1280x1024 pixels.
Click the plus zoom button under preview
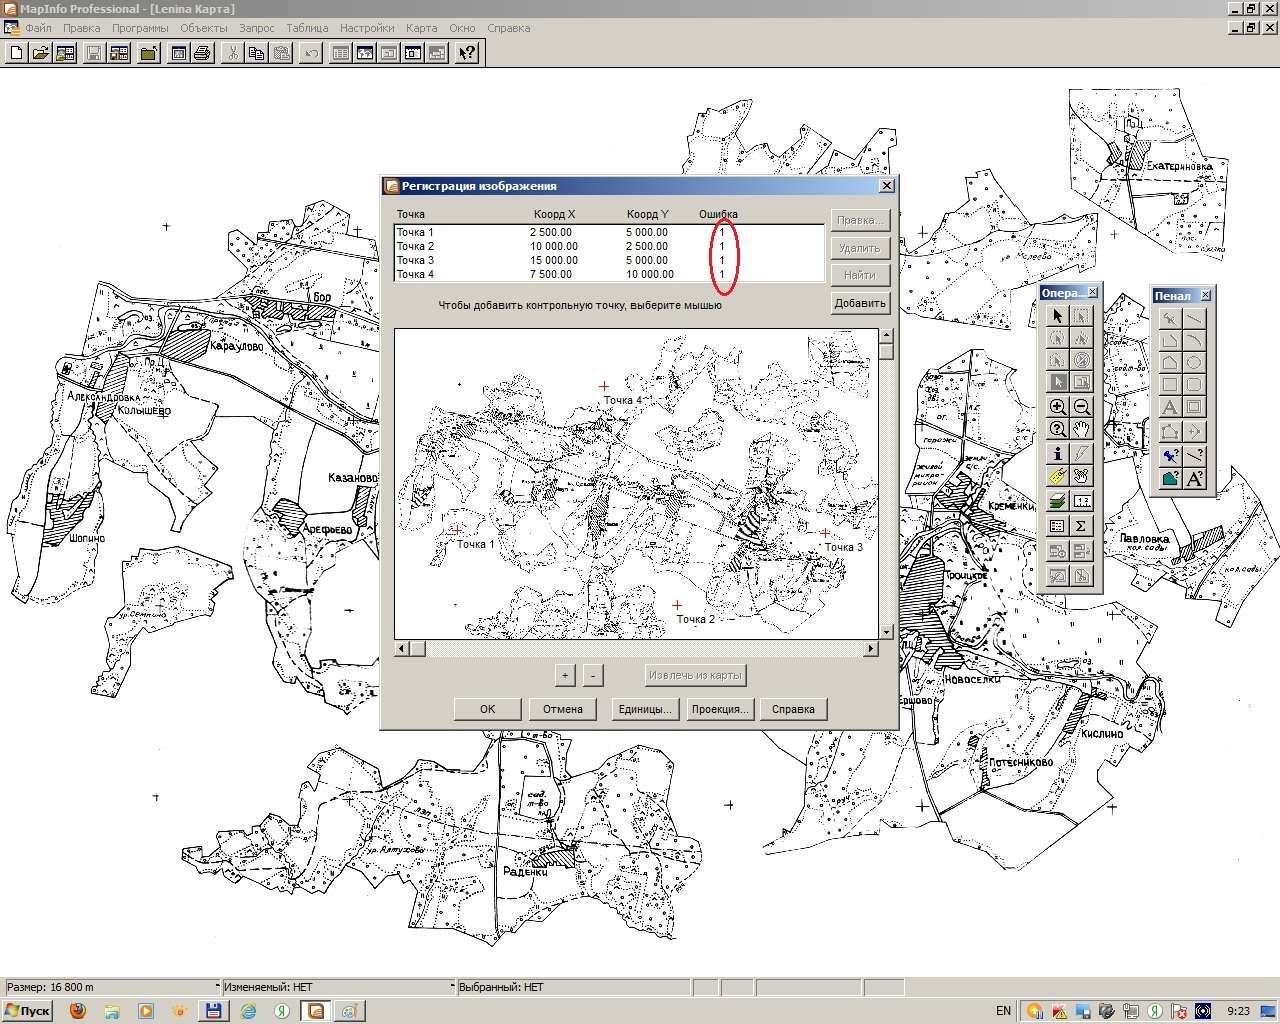click(565, 675)
